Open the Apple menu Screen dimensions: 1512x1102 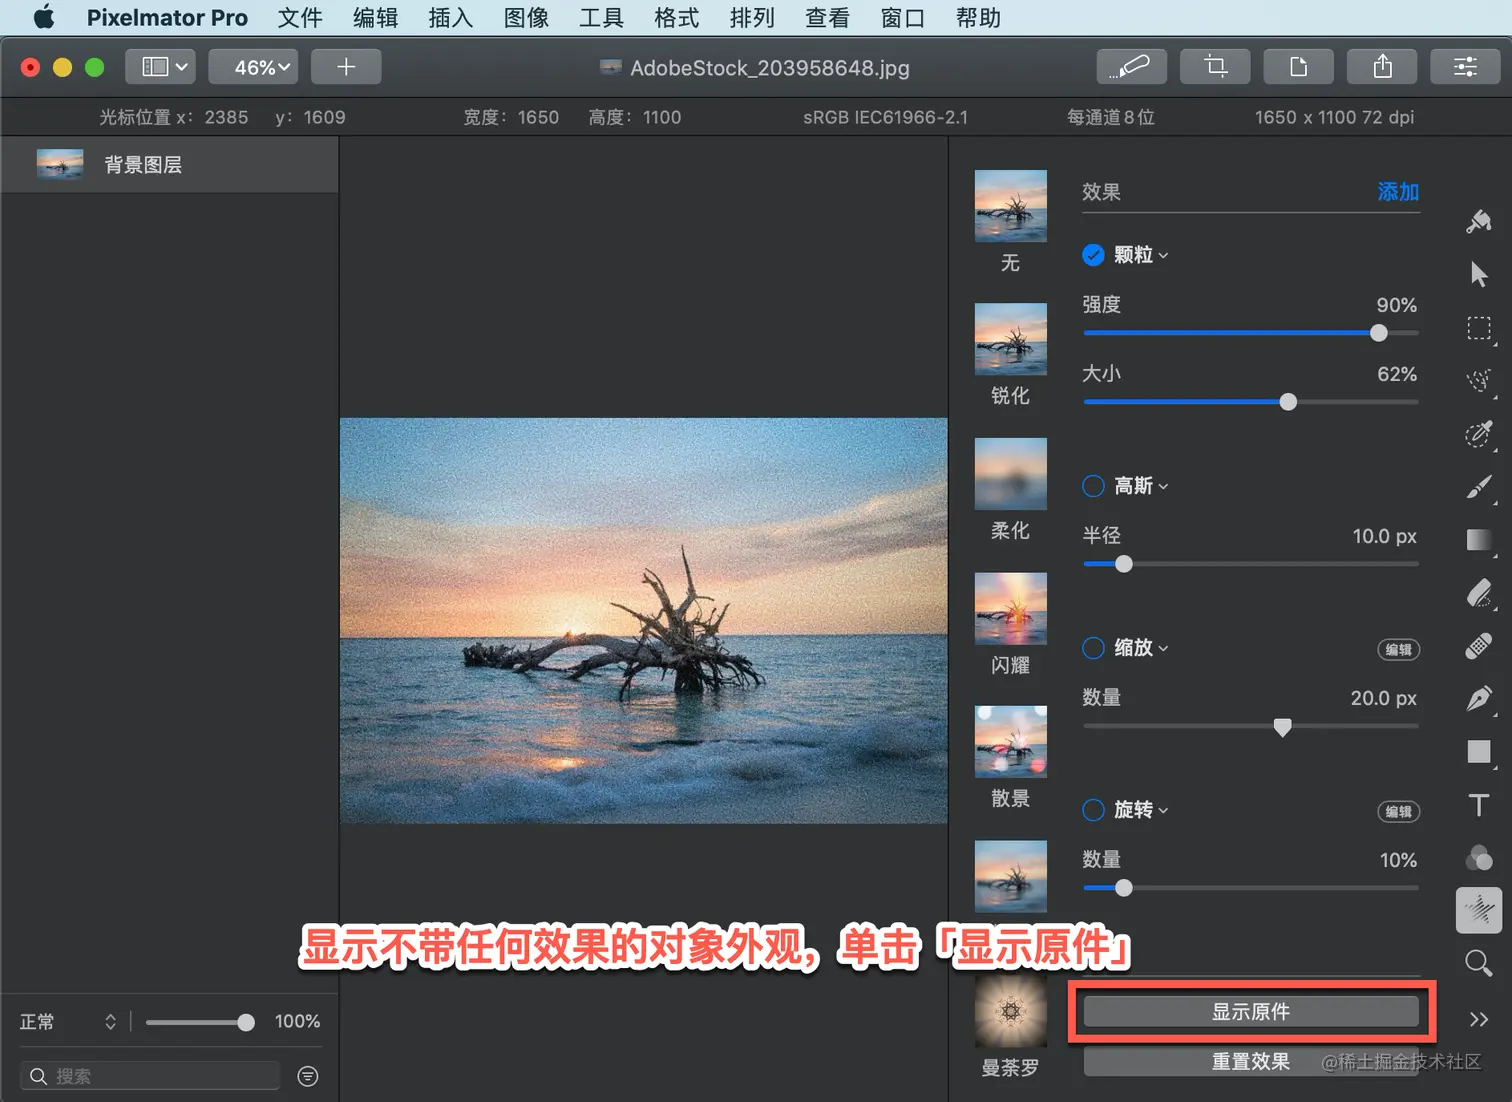[x=44, y=17]
